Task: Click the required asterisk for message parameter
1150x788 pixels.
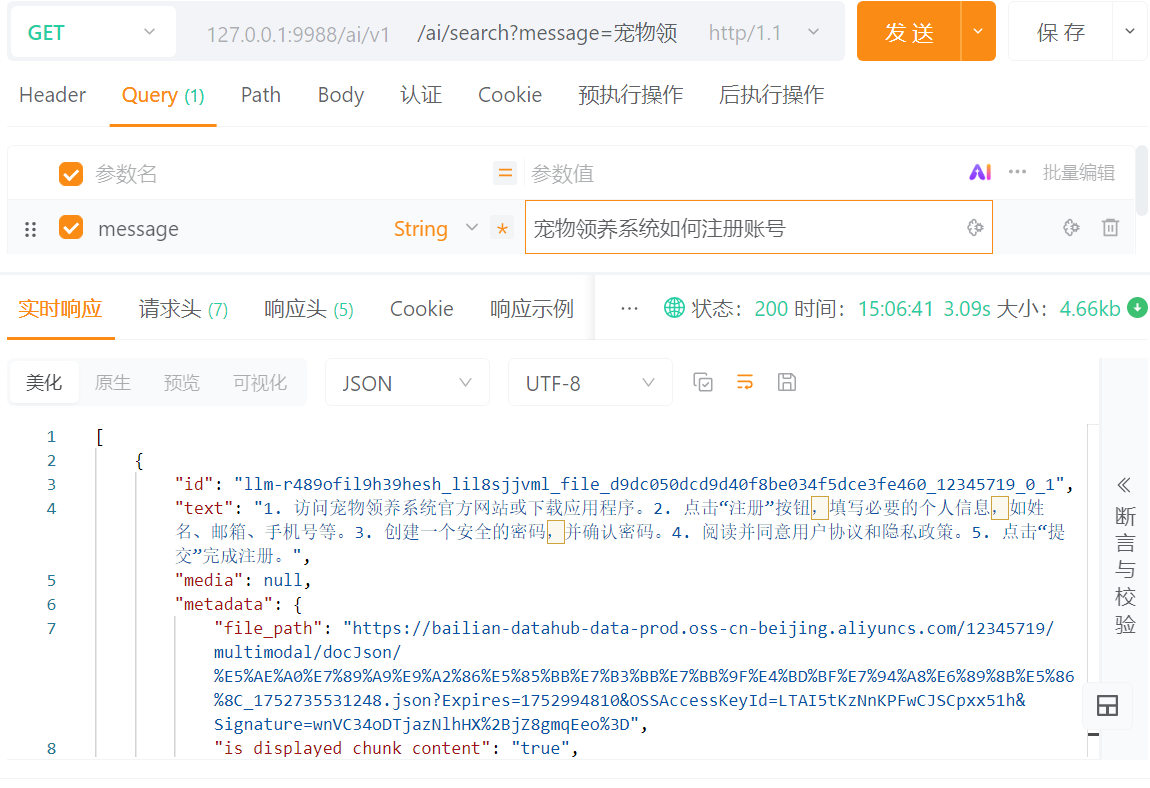Action: [502, 229]
